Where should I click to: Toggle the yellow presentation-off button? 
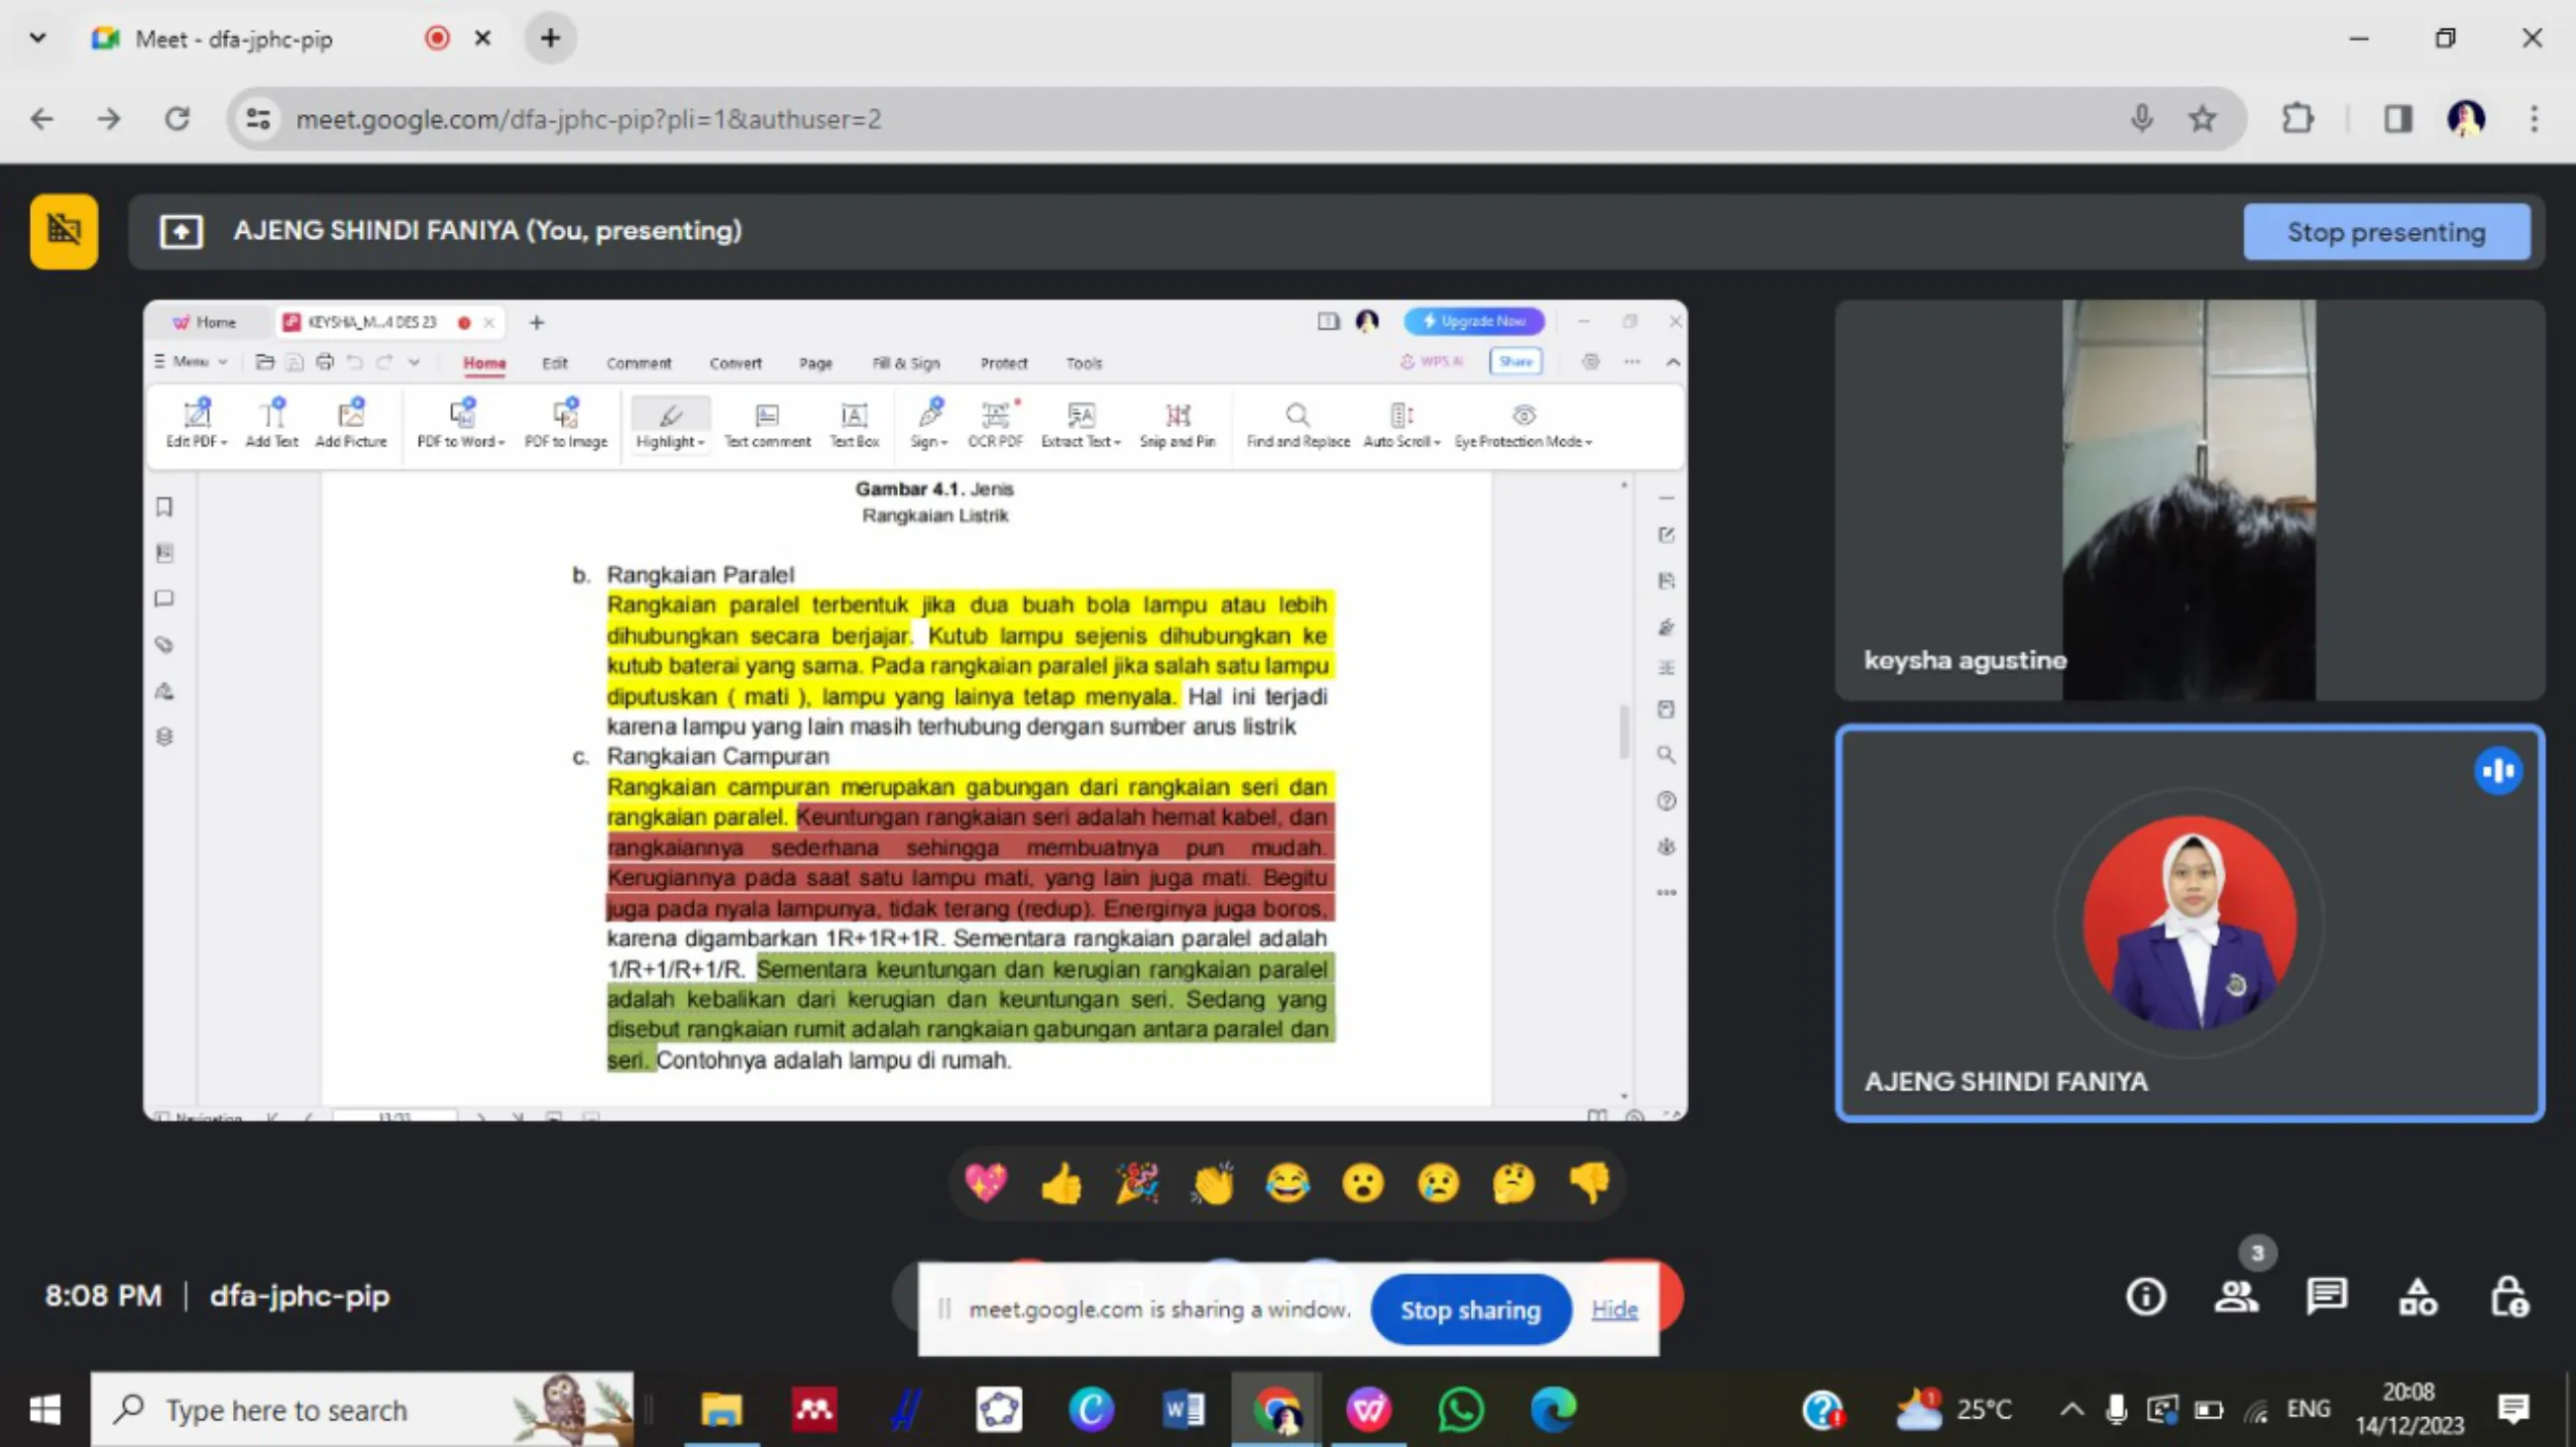[x=64, y=231]
